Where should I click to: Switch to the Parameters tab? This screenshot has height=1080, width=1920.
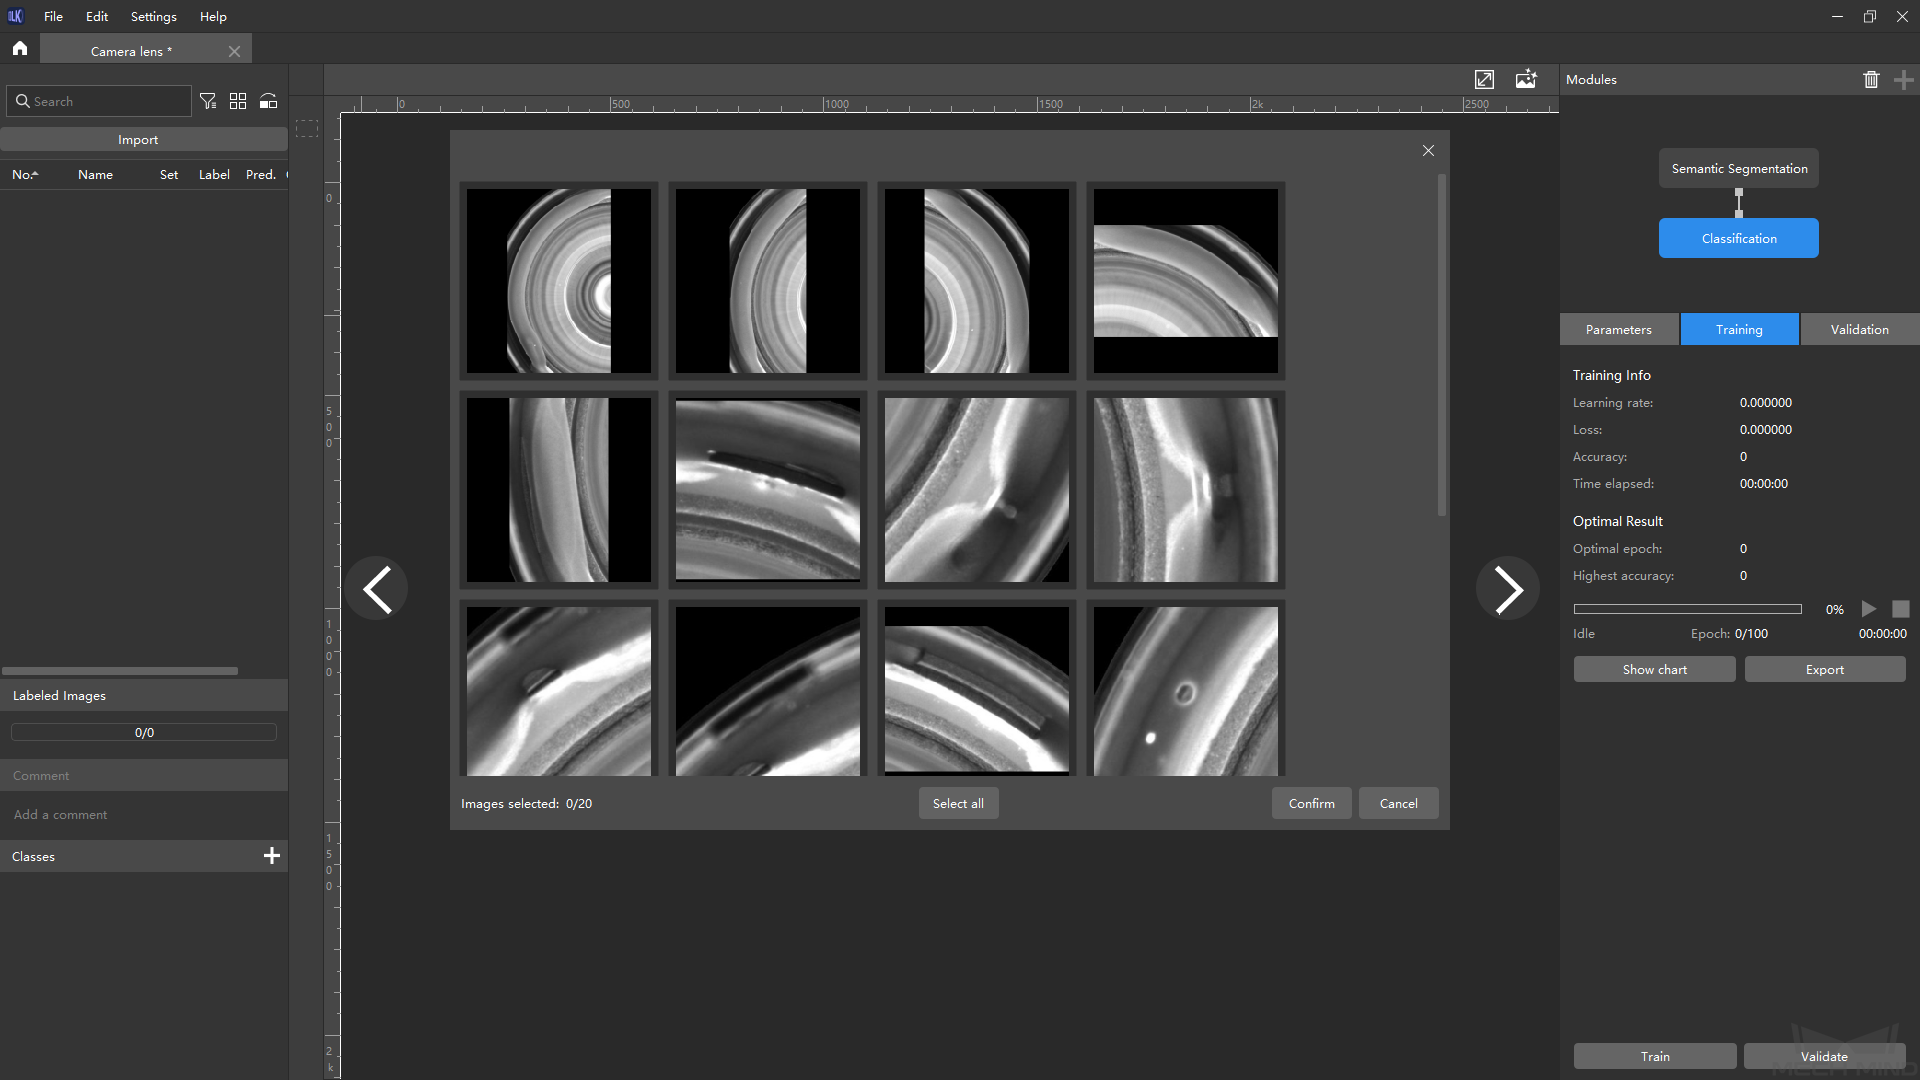[x=1619, y=329]
